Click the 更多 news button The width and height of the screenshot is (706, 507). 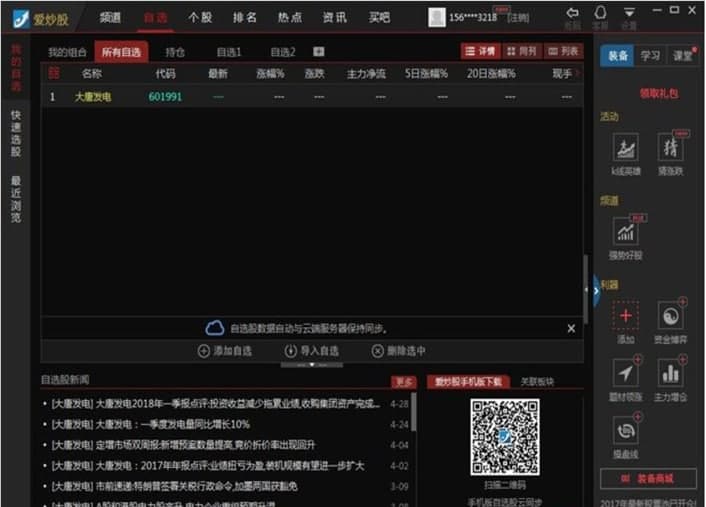click(403, 382)
